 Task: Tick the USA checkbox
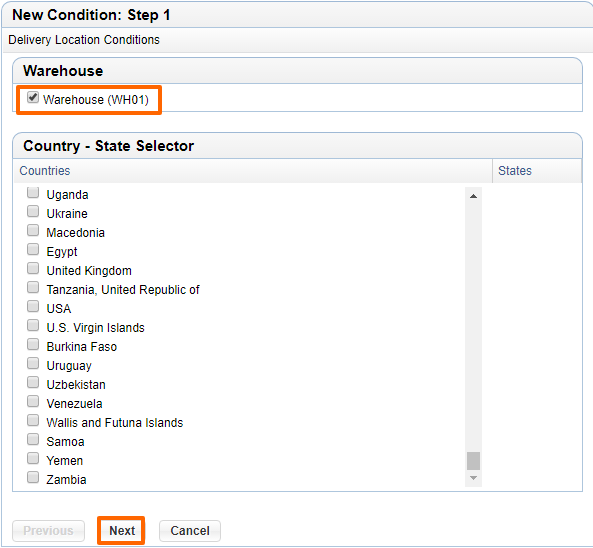(33, 306)
